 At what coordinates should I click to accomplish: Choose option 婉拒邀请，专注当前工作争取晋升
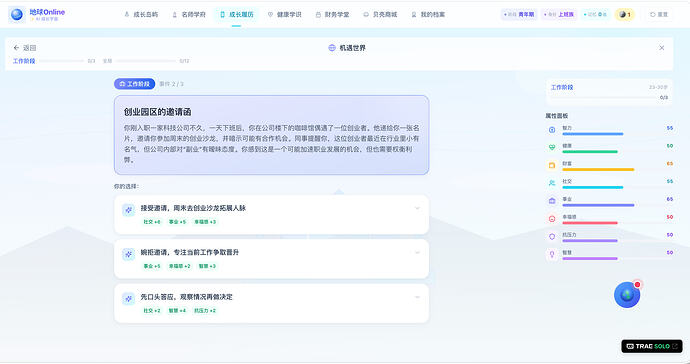(272, 259)
